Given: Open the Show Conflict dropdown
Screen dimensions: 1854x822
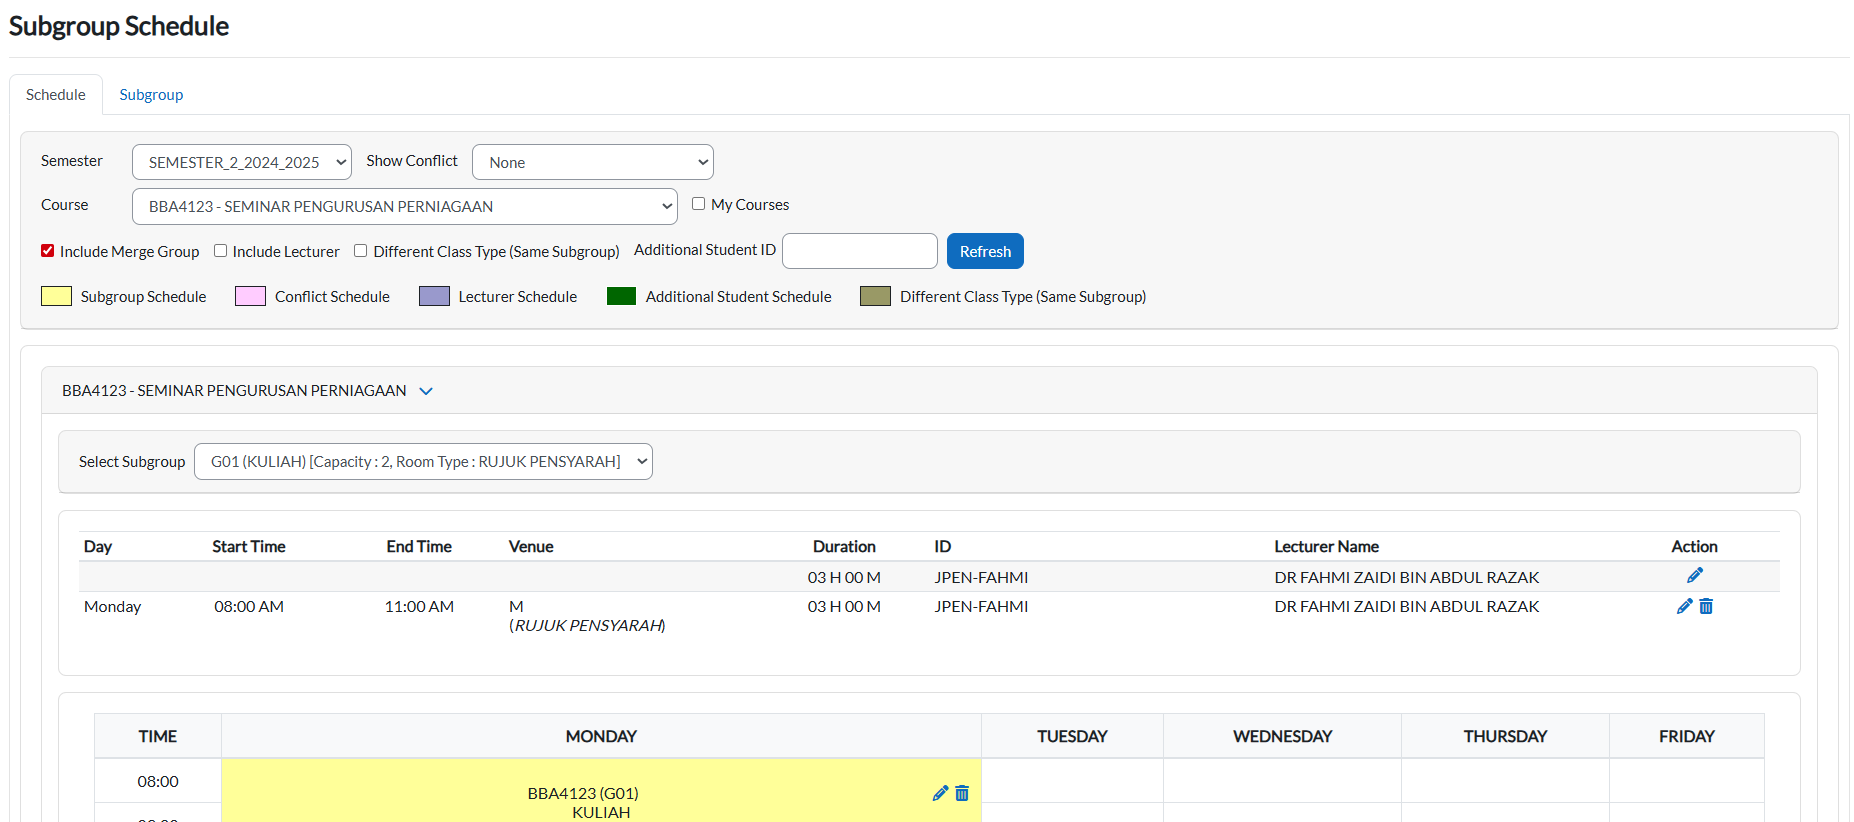Looking at the screenshot, I should [592, 162].
